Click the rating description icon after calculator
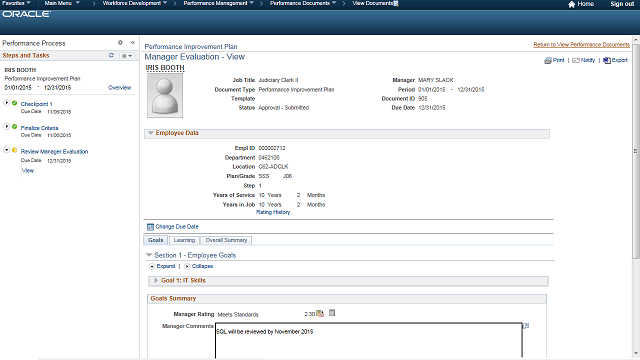Screen dimensions: 640x360 (x=332, y=313)
